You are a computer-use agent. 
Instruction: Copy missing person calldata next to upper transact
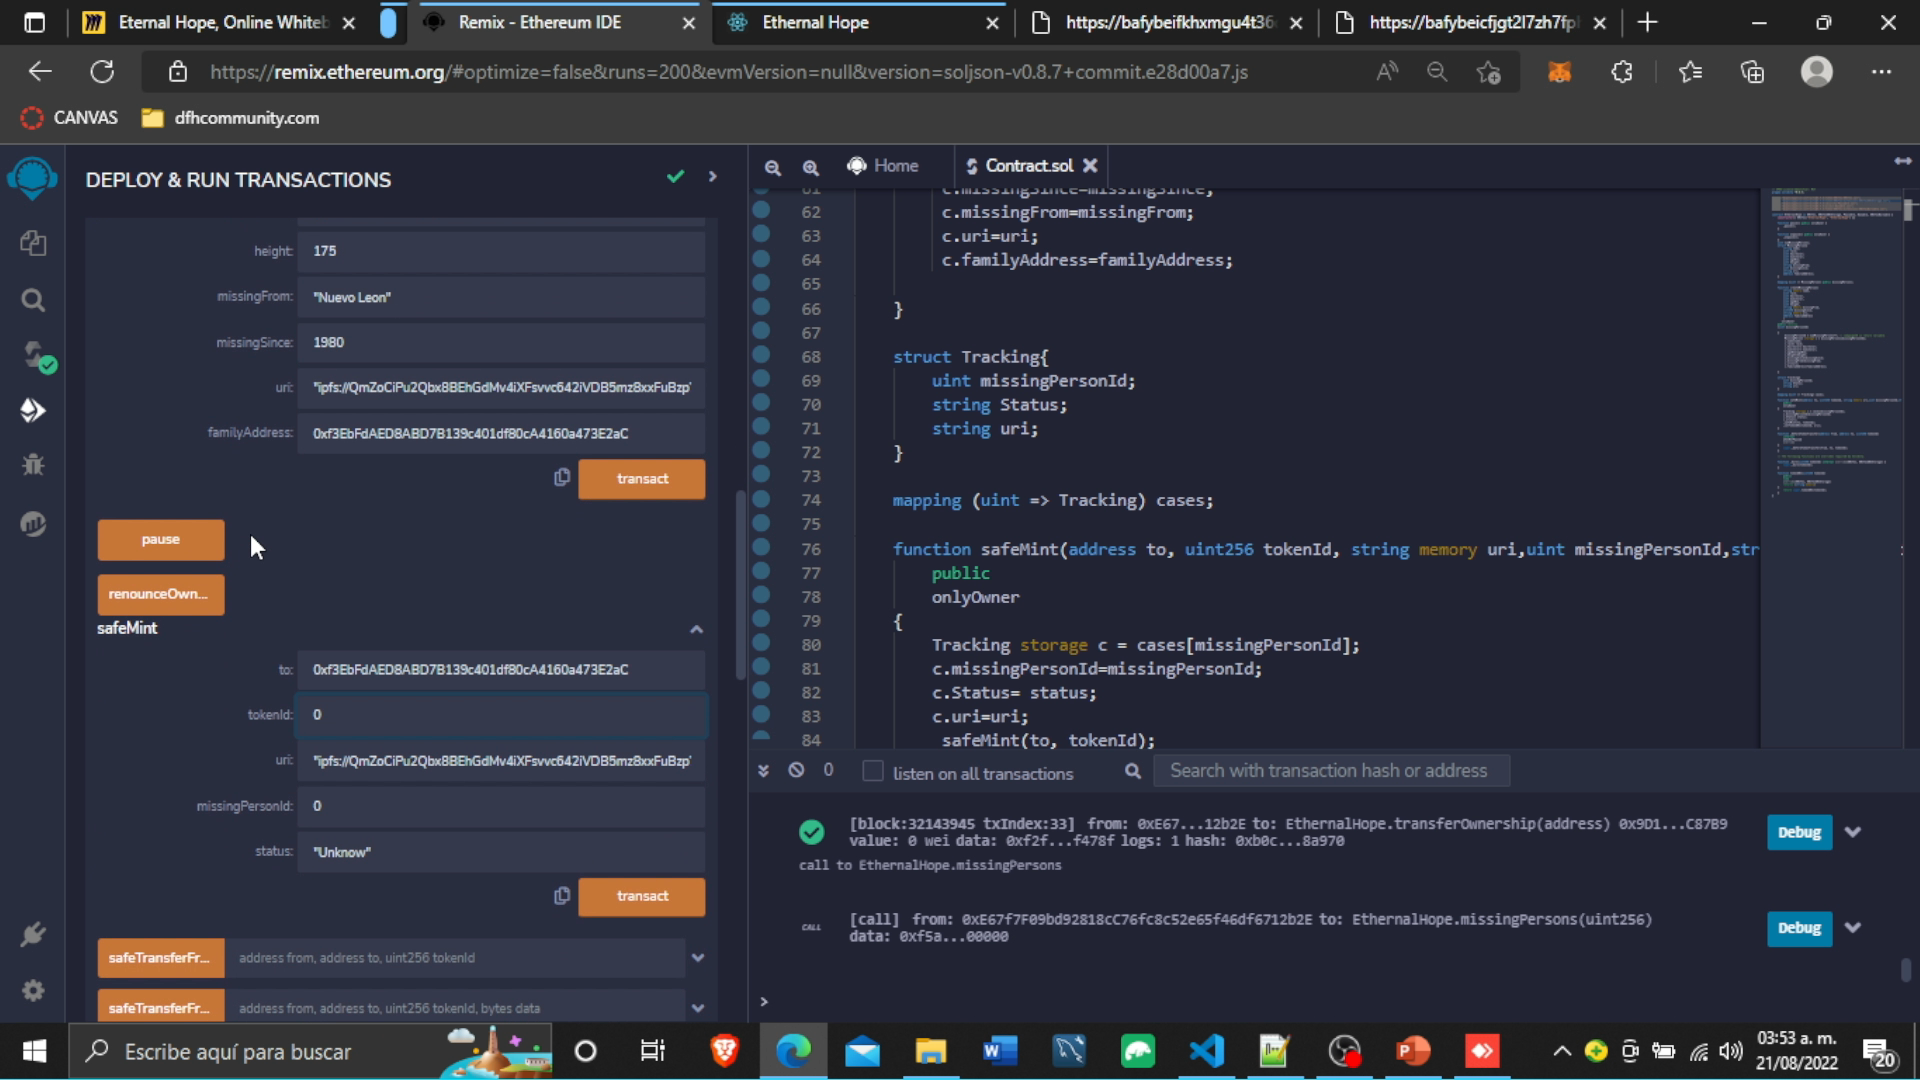562,478
